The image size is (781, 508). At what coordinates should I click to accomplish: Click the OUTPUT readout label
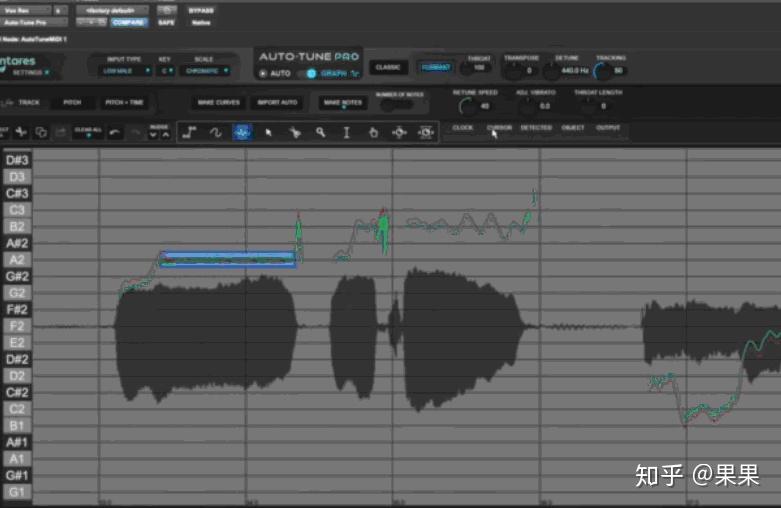608,128
